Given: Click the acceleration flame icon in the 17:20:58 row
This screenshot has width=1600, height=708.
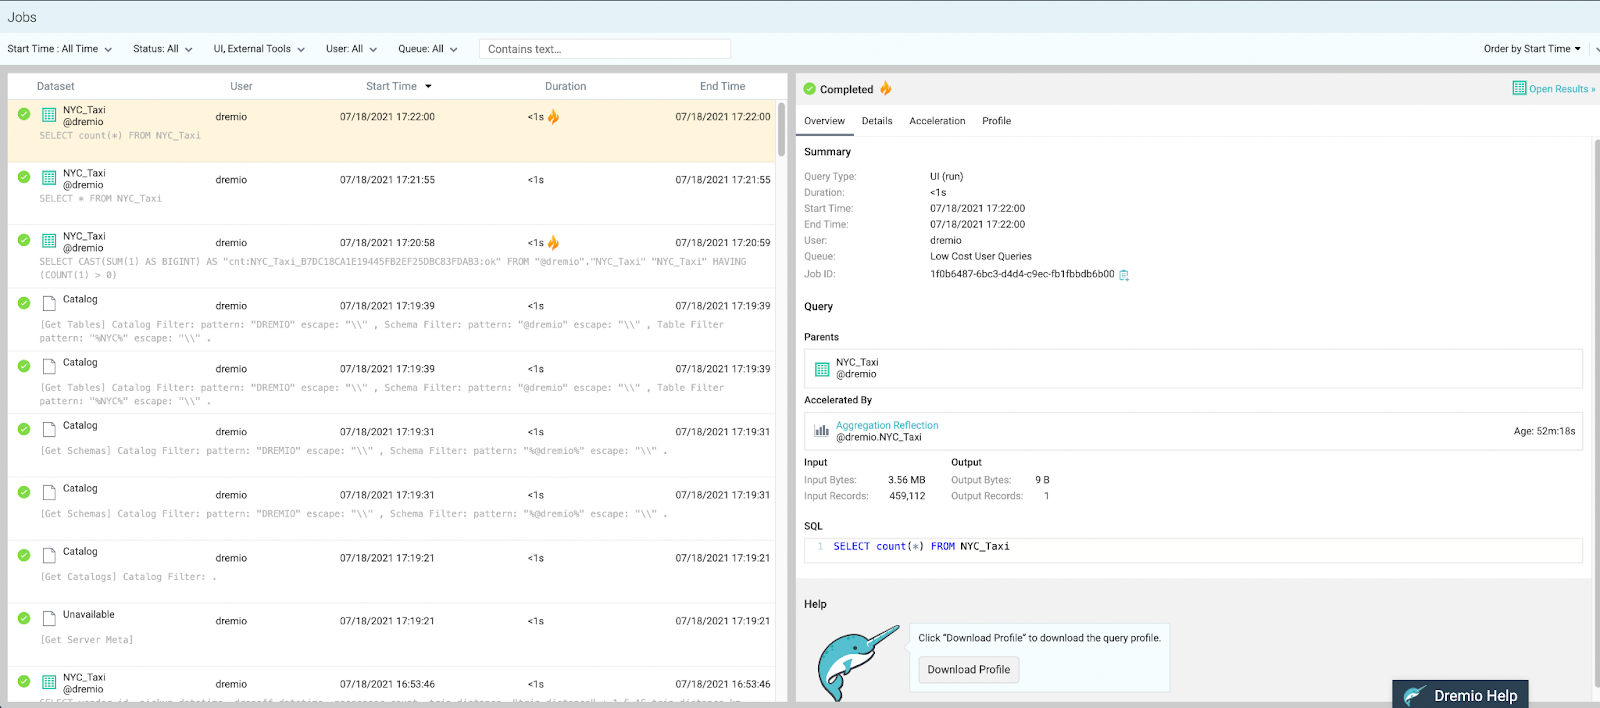Looking at the screenshot, I should [553, 243].
